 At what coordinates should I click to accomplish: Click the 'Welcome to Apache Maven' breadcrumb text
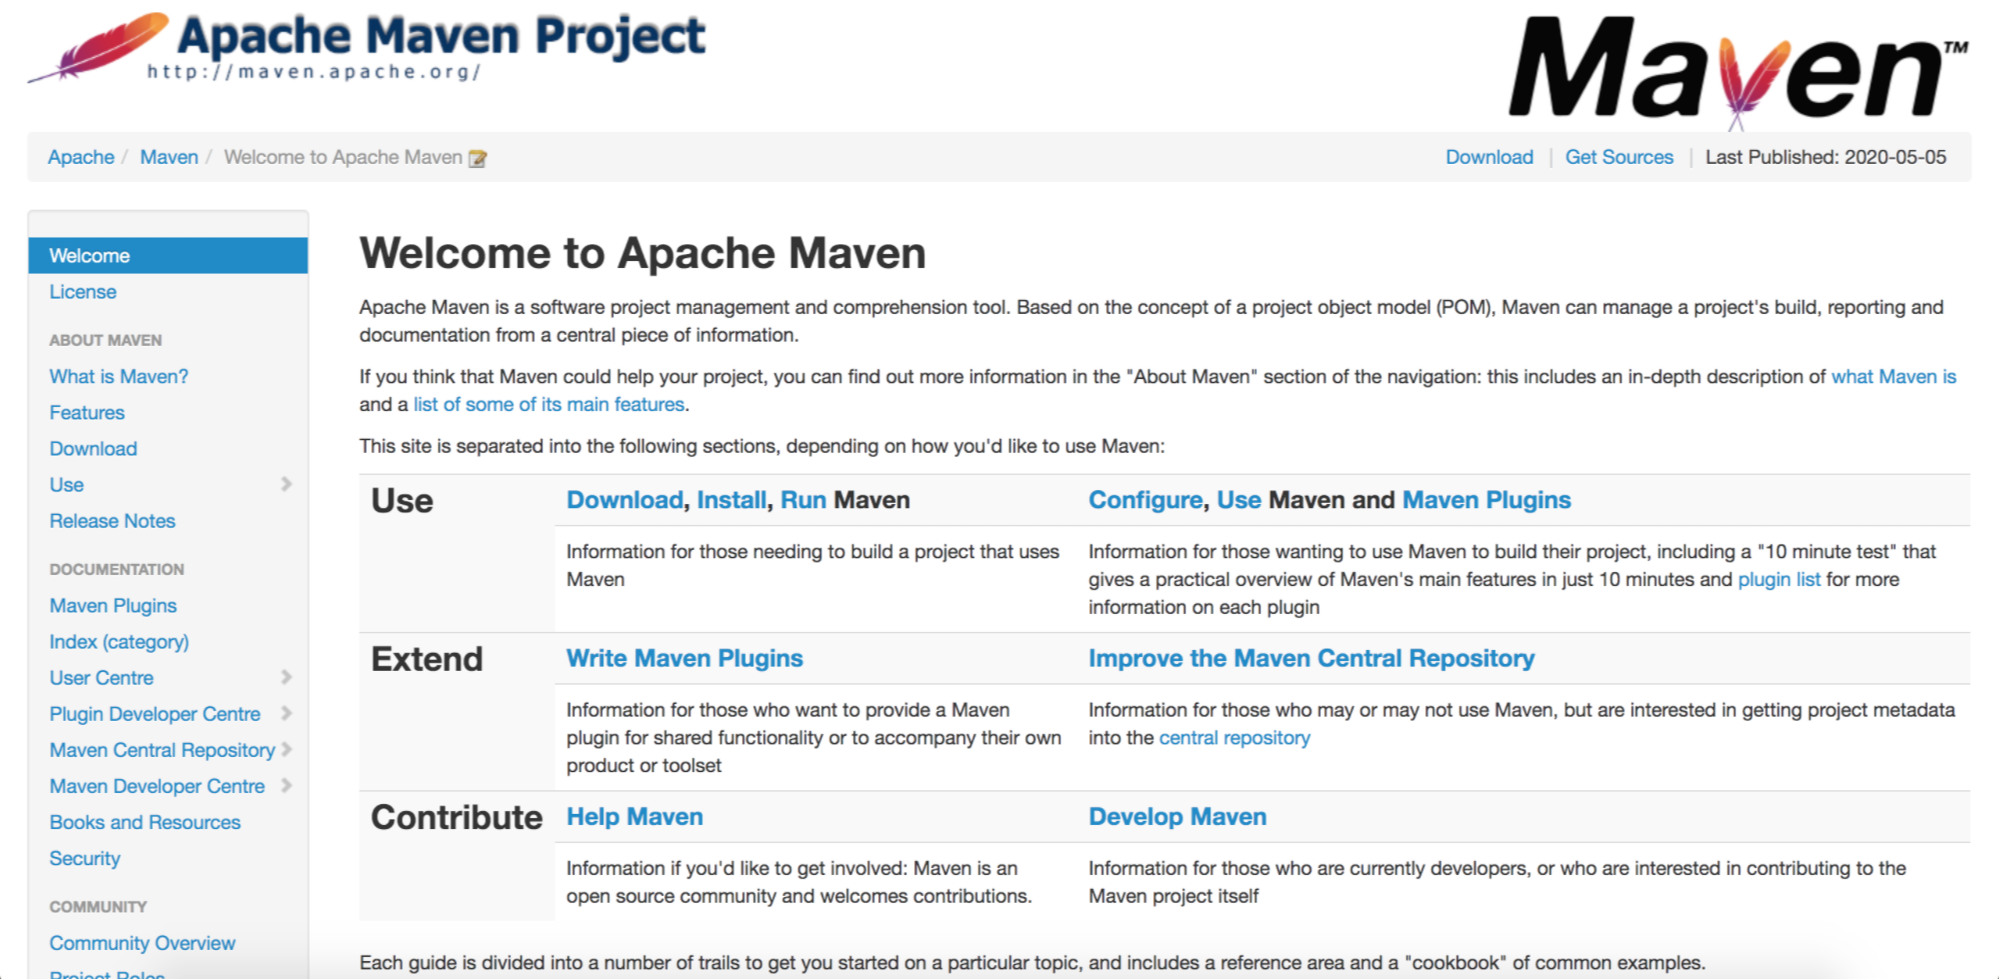click(x=343, y=157)
